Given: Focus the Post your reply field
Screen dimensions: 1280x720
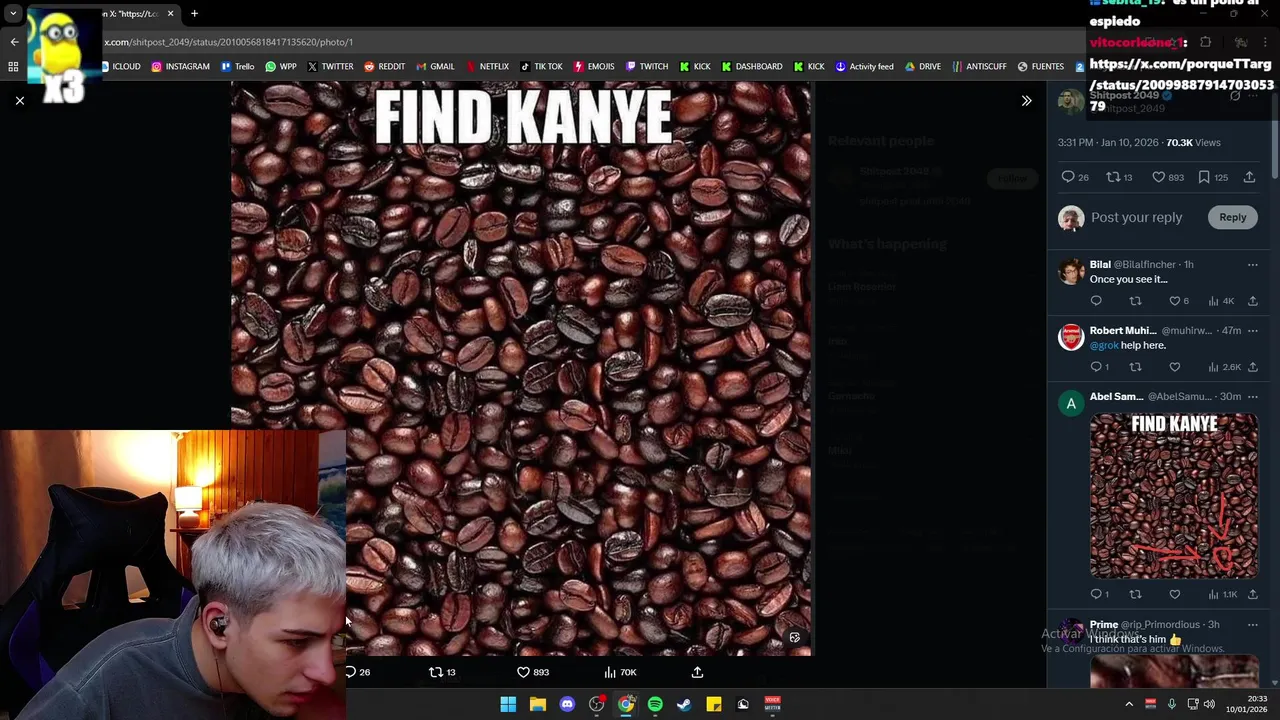Looking at the screenshot, I should [1136, 217].
